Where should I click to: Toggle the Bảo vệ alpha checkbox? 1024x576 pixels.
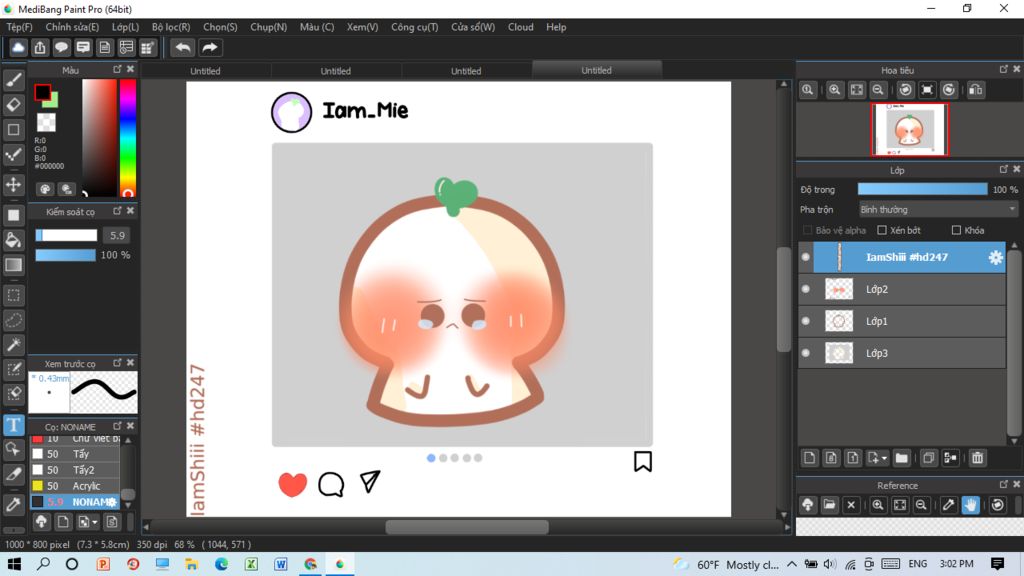pos(808,230)
